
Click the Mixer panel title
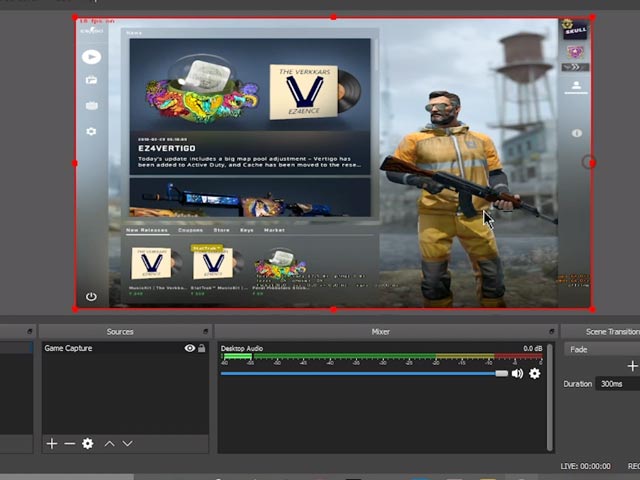point(380,332)
